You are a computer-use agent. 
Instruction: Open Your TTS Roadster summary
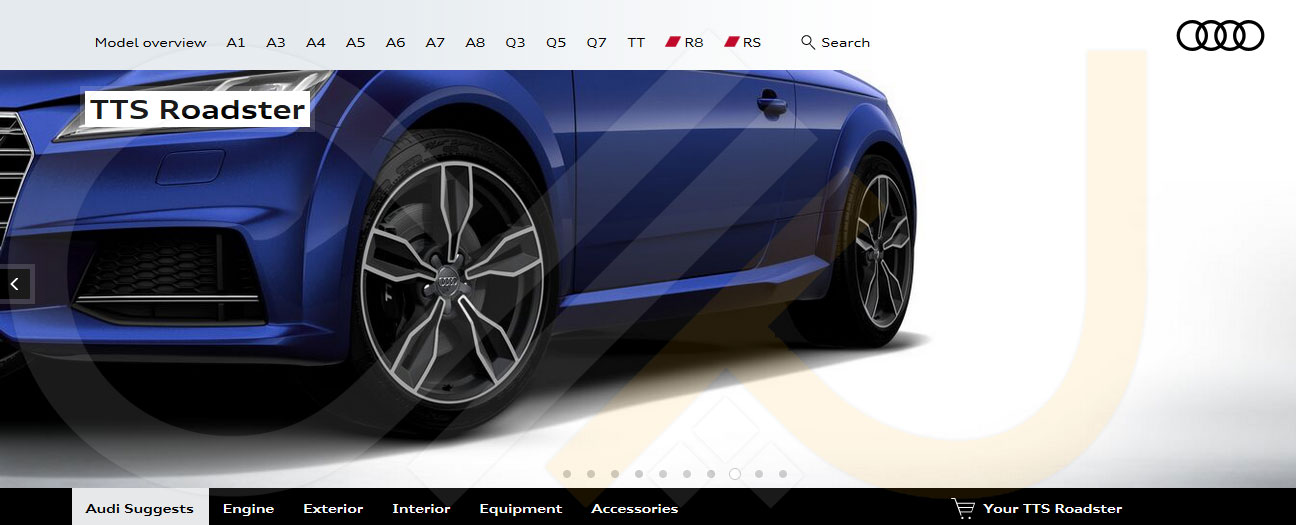(x=1052, y=508)
